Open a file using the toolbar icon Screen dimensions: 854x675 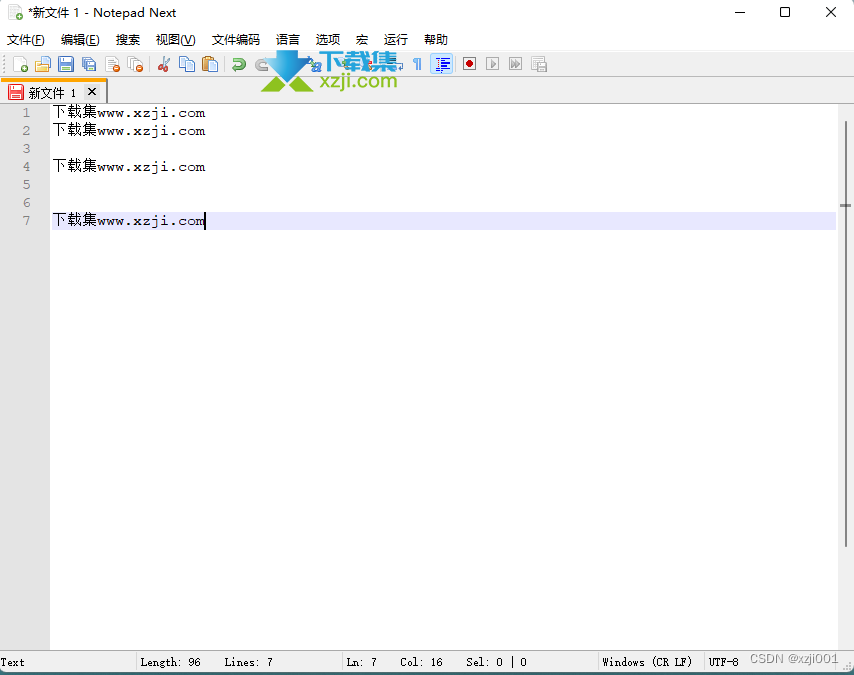pos(43,64)
